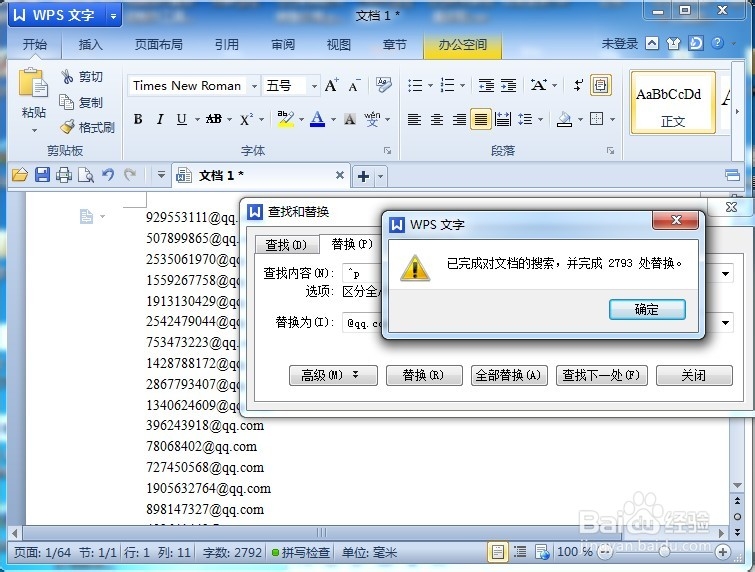The width and height of the screenshot is (755, 572).
Task: Click the phonetic guide (wén) icon
Action: (372, 119)
